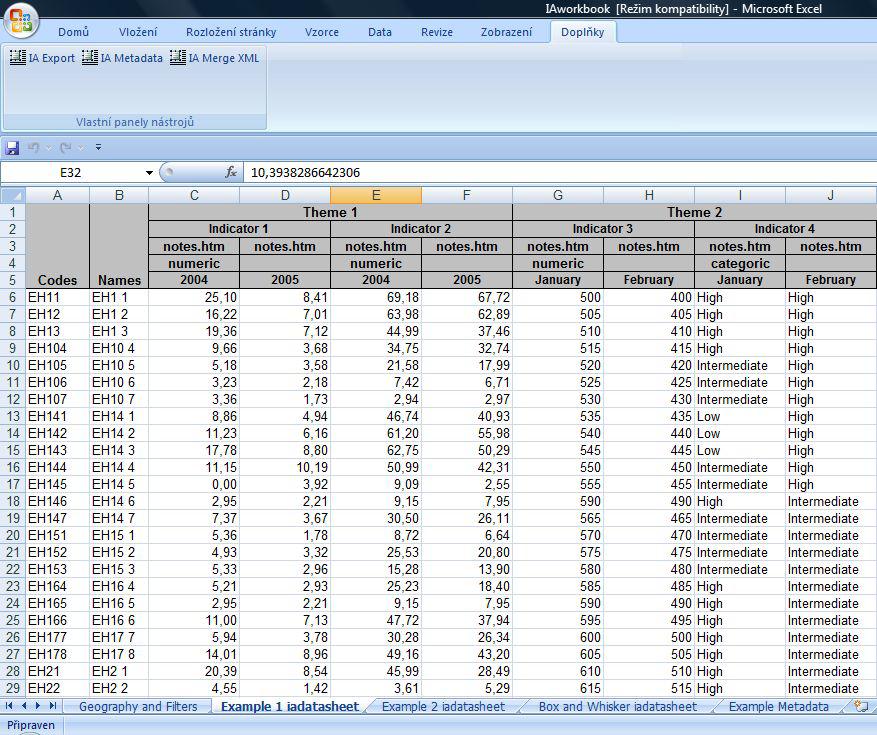Open the IA Metadata tool
This screenshot has width=877, height=735.
tap(122, 58)
